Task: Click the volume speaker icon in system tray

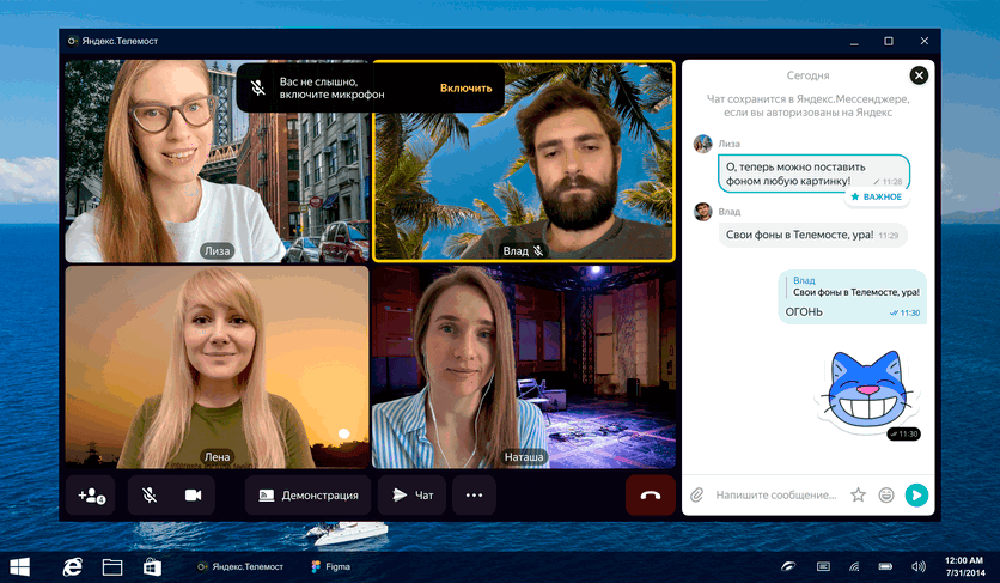Action: [918, 566]
